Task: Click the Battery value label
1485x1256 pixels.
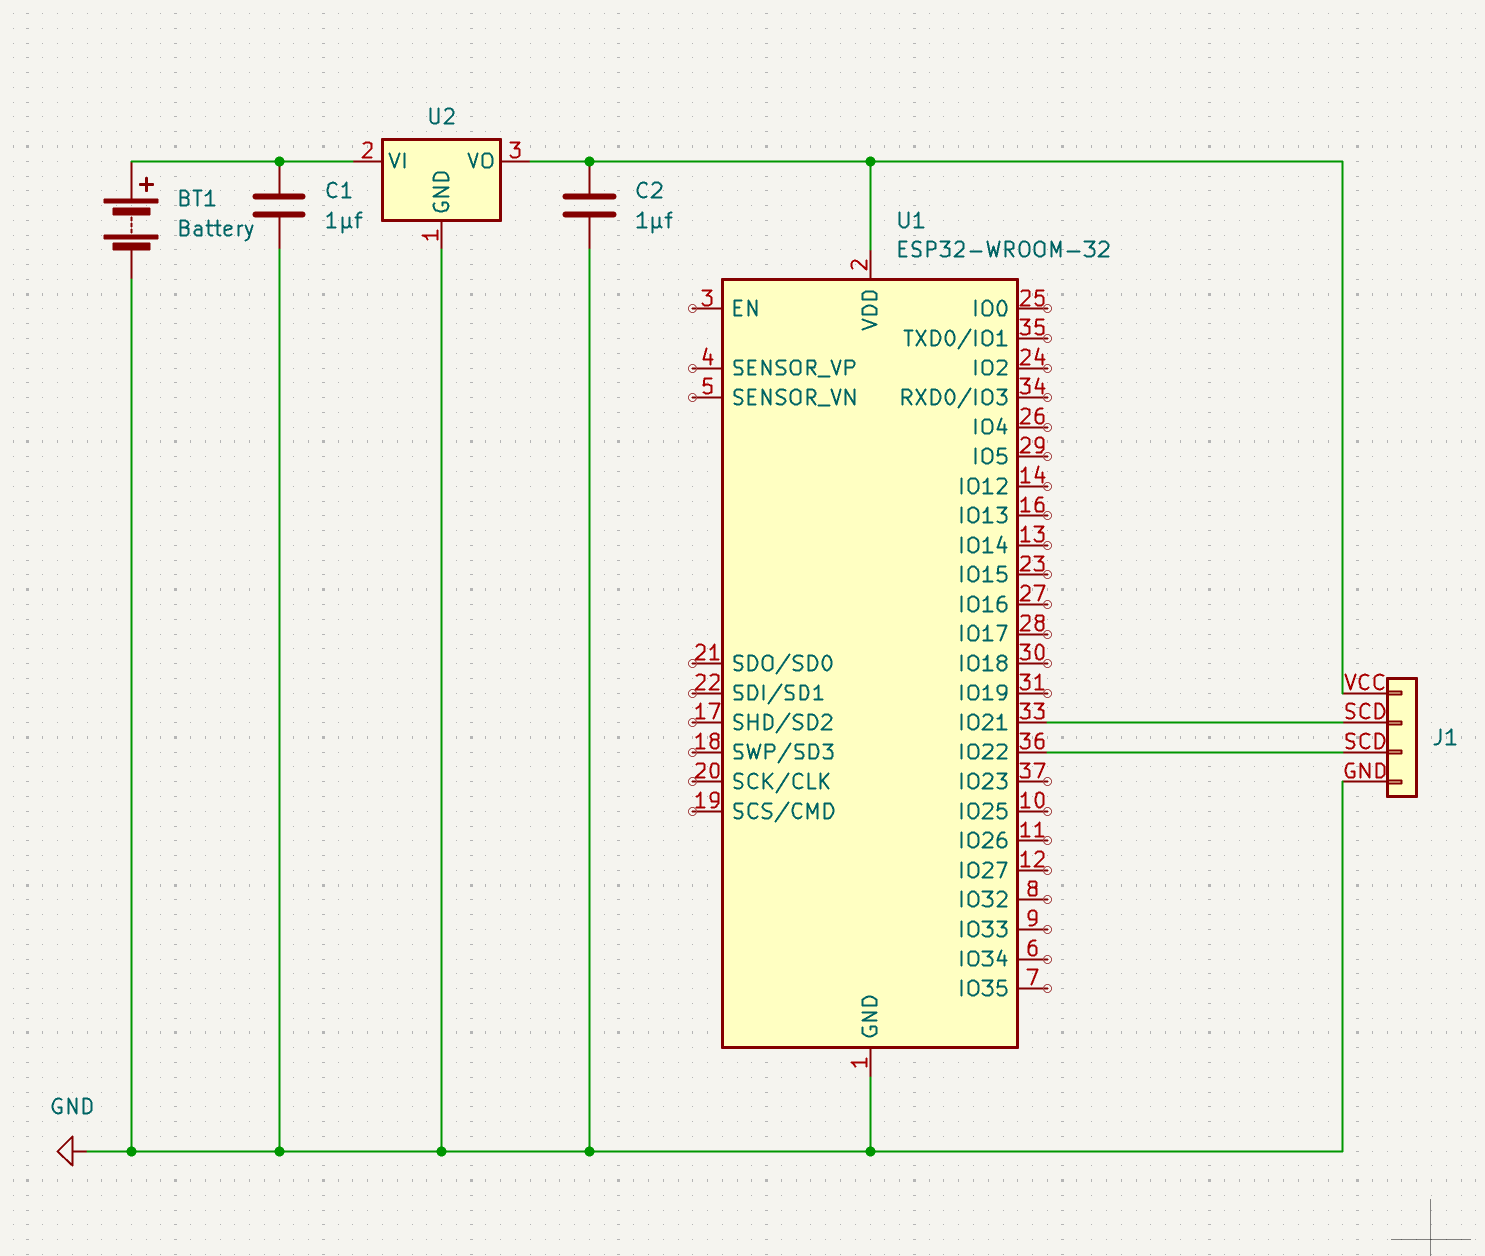Action: pyautogui.click(x=216, y=228)
